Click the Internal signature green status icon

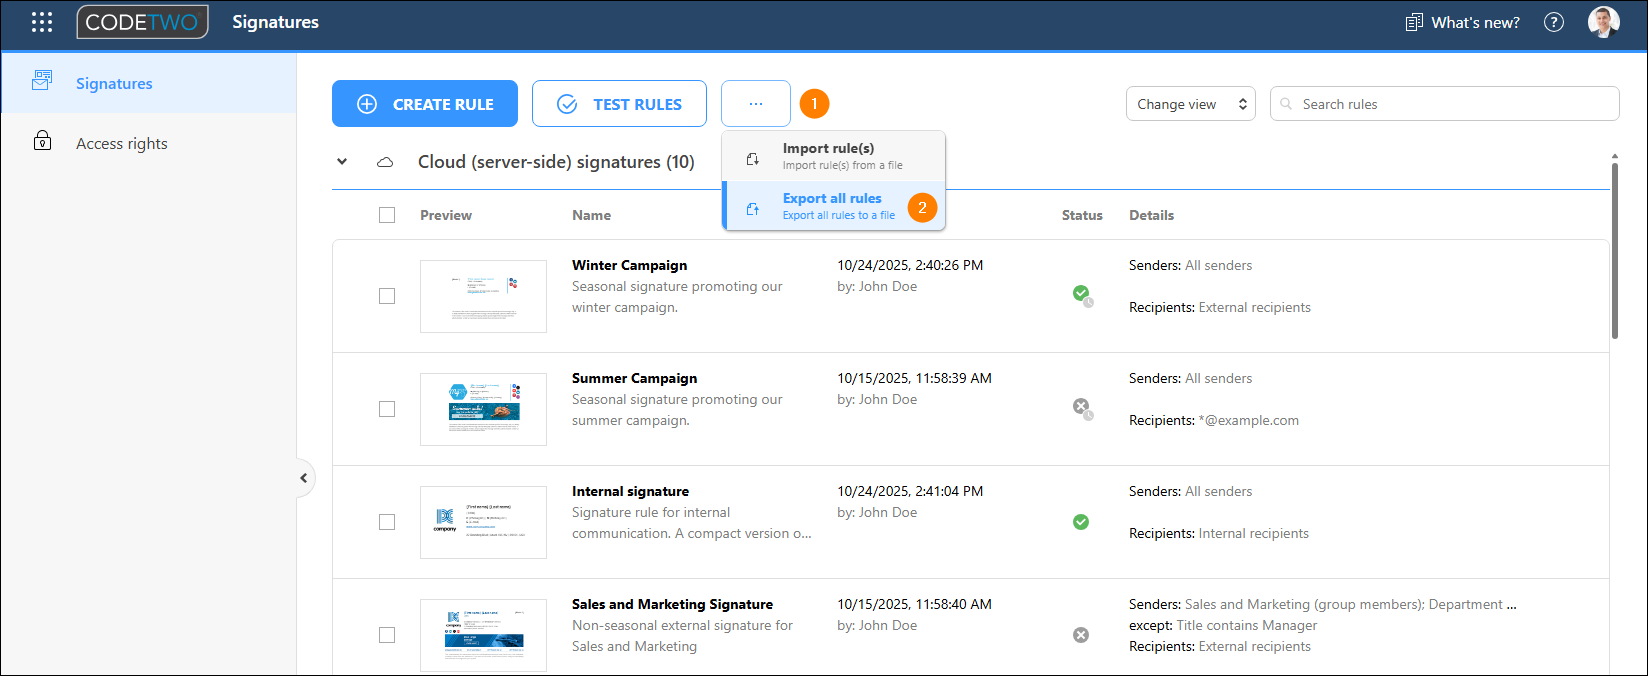pos(1081,522)
